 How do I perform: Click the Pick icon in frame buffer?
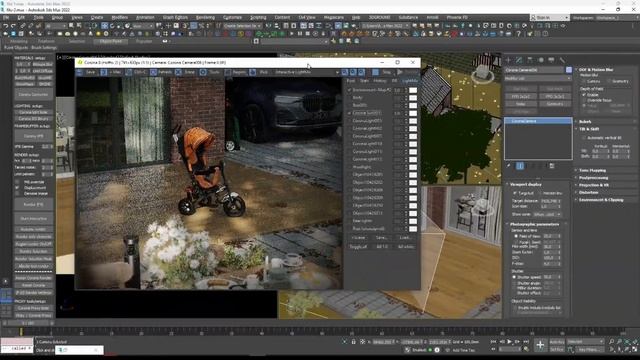click(253, 72)
